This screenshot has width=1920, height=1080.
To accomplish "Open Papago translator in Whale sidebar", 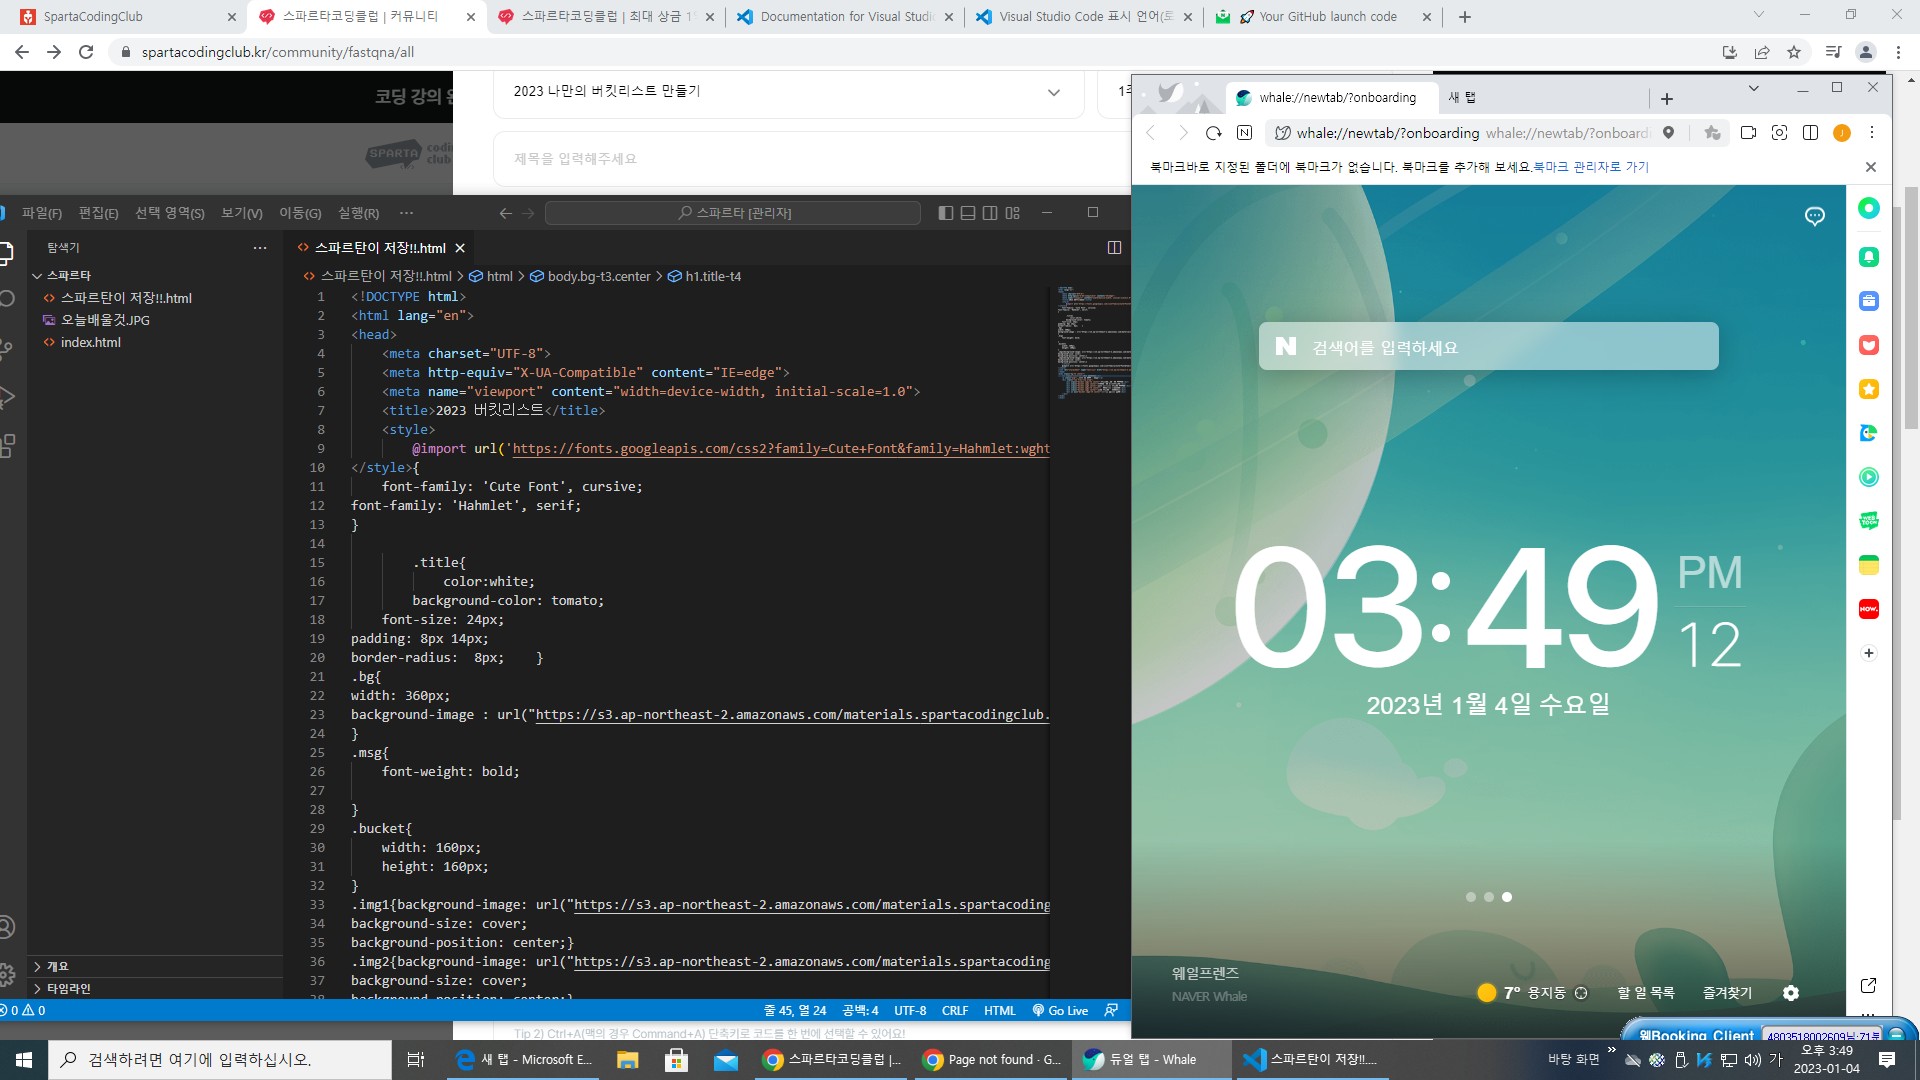I will click(x=1868, y=433).
